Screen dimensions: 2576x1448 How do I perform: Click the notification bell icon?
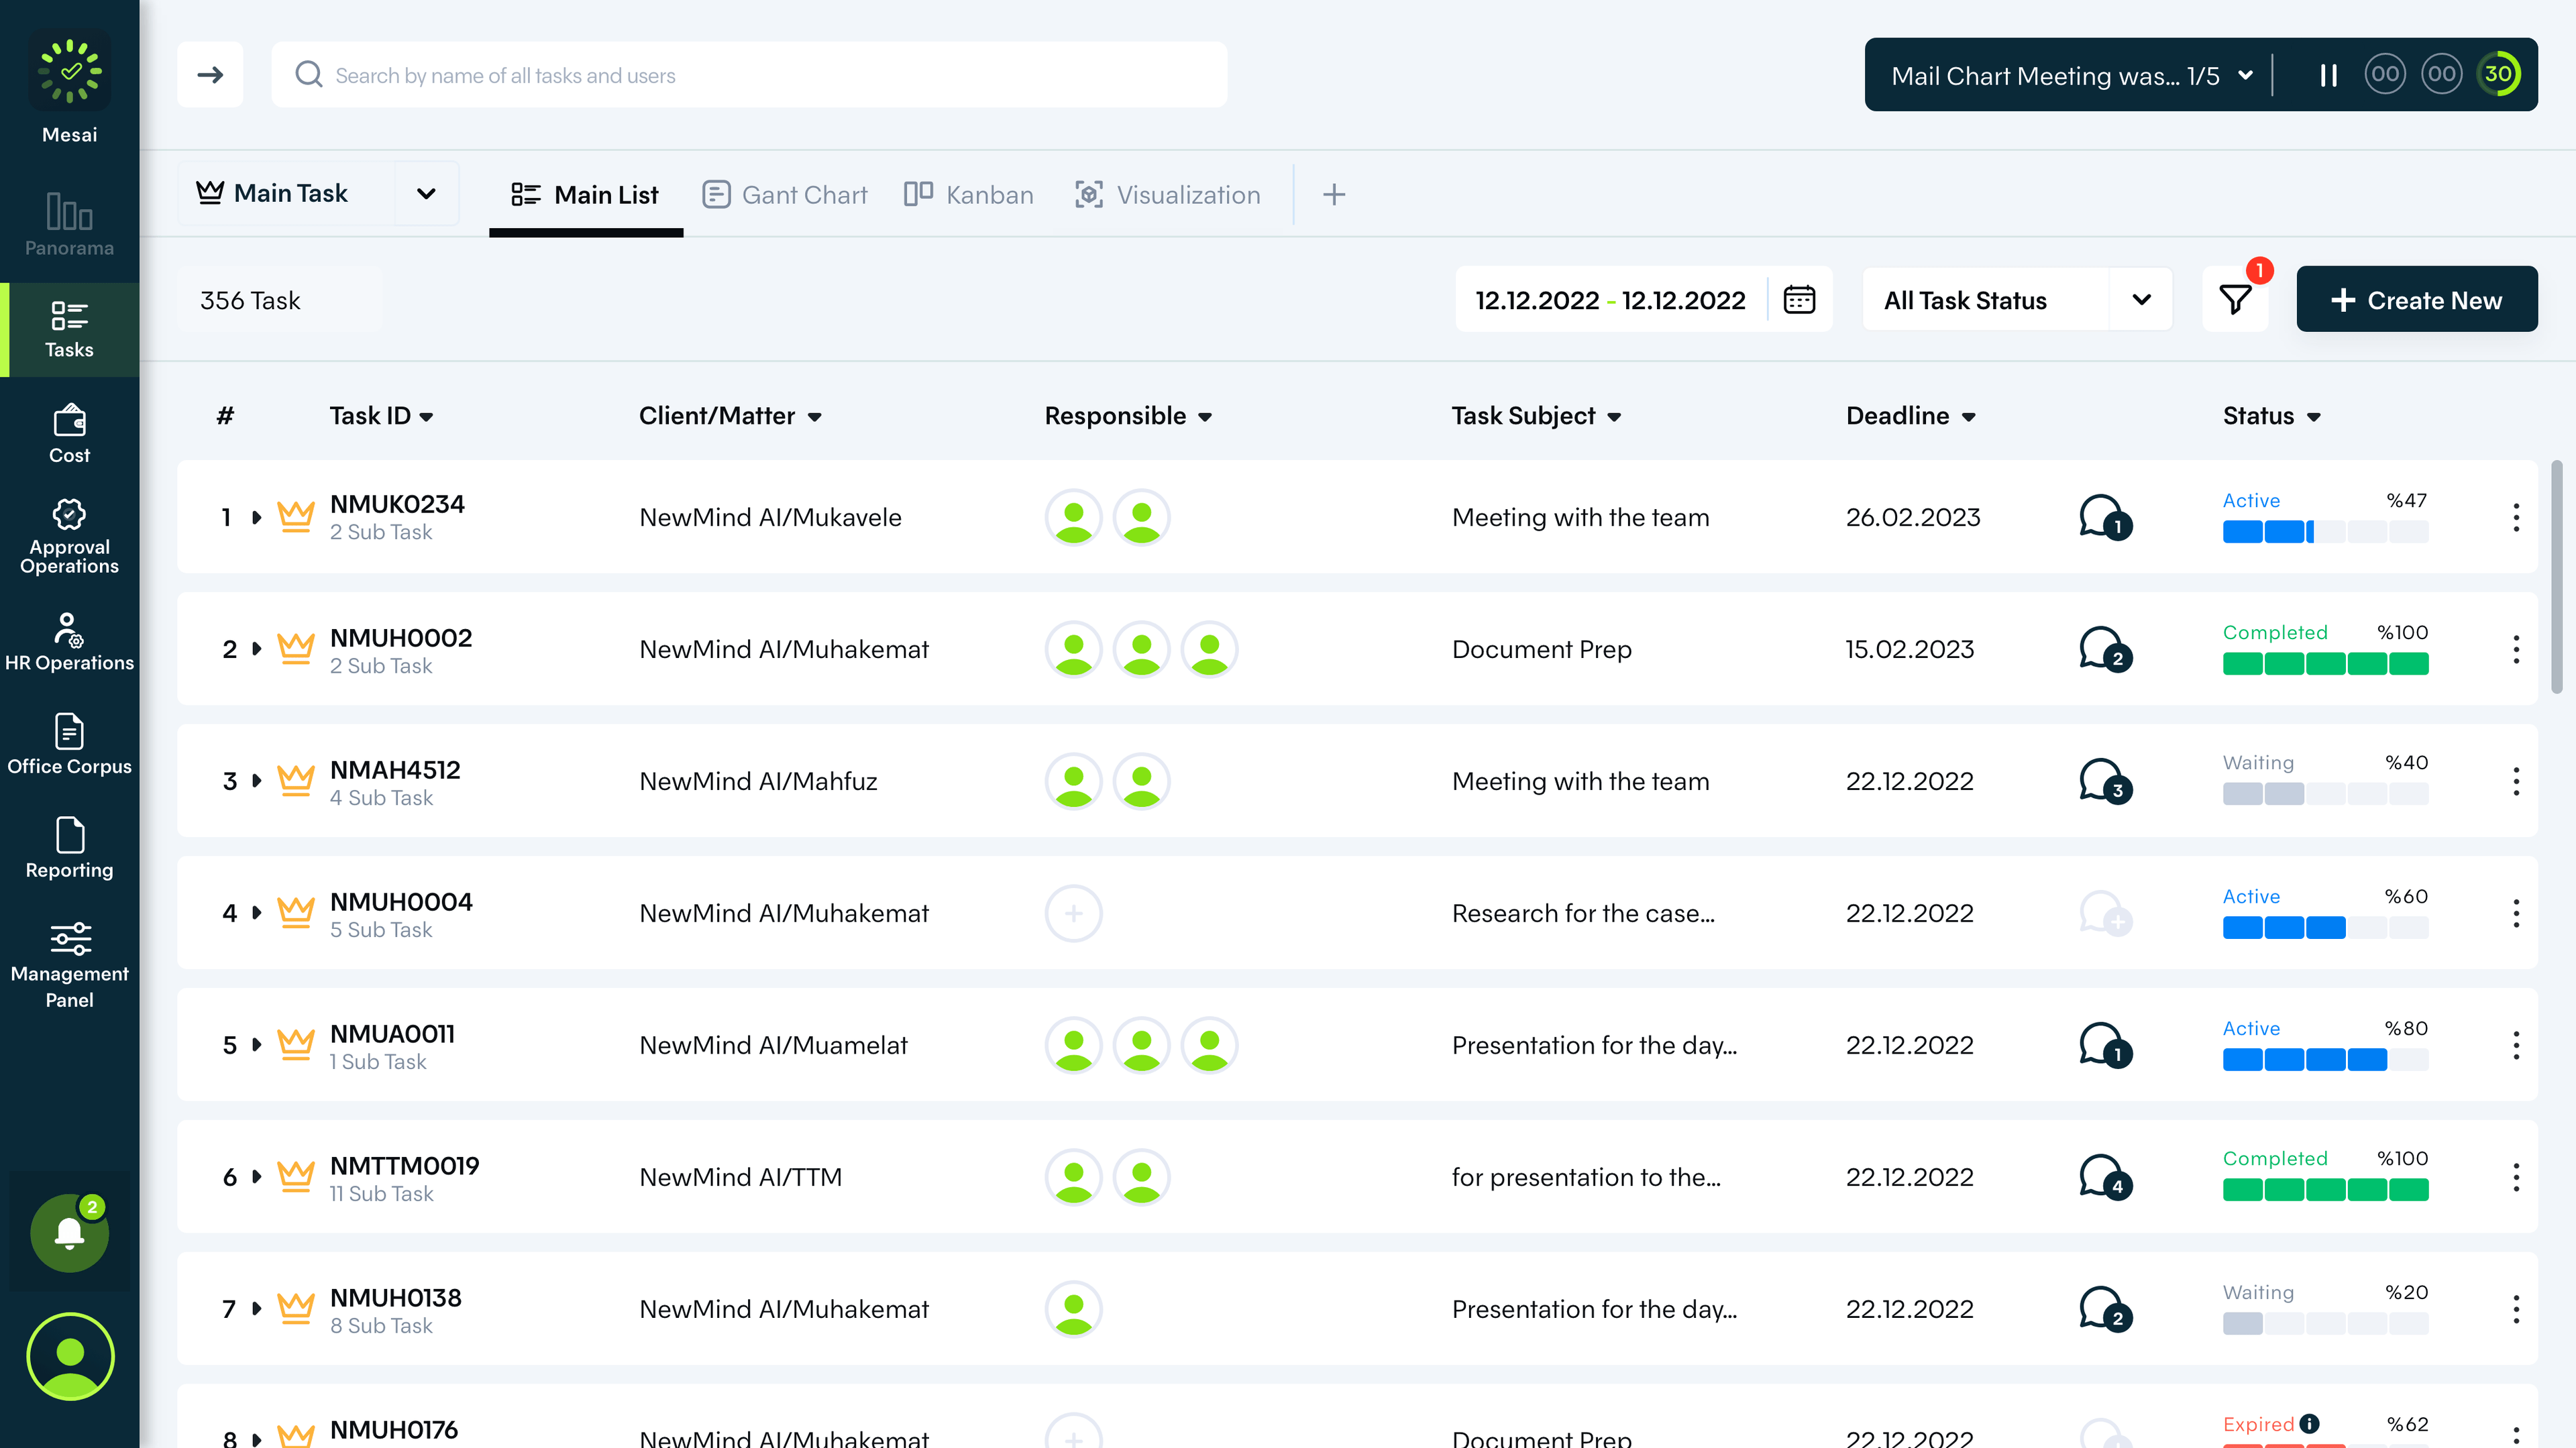[69, 1232]
